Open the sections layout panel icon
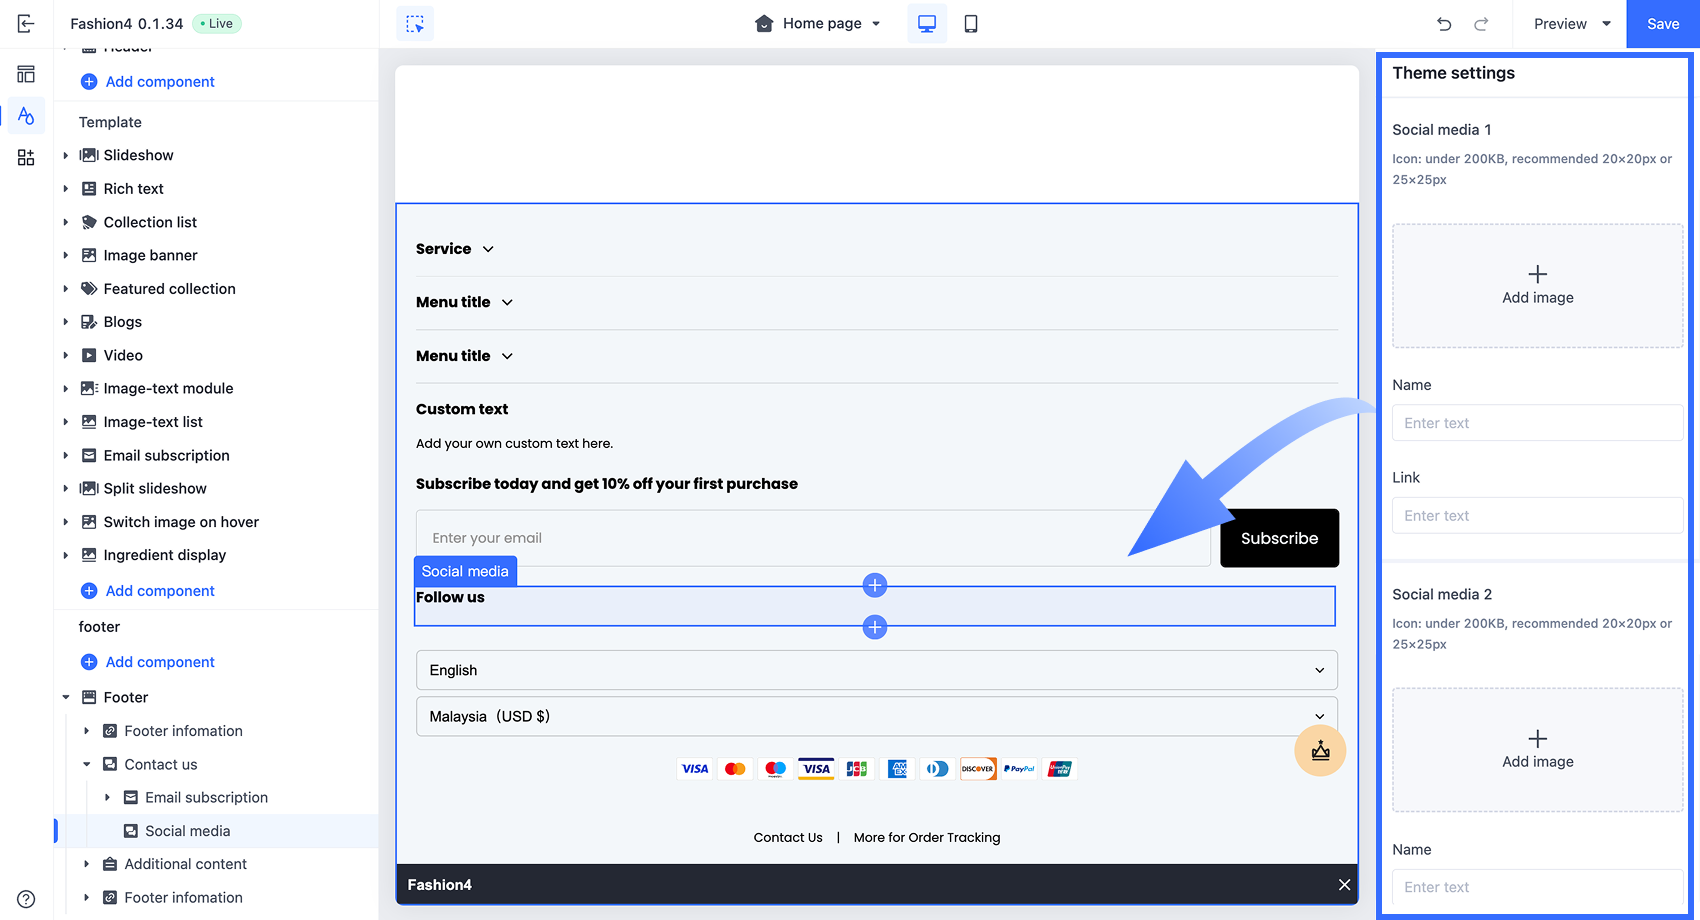The height and width of the screenshot is (920, 1700). [26, 74]
